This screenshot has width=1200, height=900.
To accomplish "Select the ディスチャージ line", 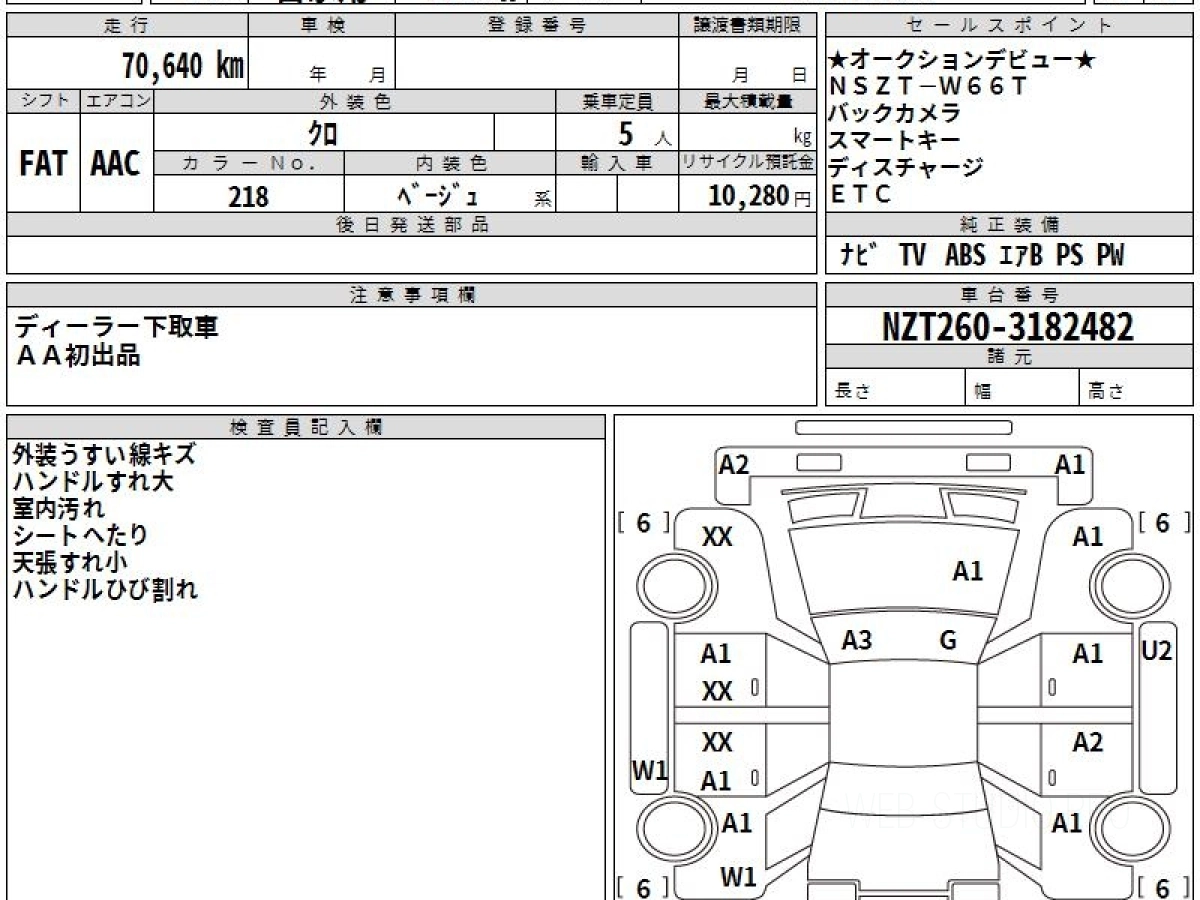I will pos(907,167).
